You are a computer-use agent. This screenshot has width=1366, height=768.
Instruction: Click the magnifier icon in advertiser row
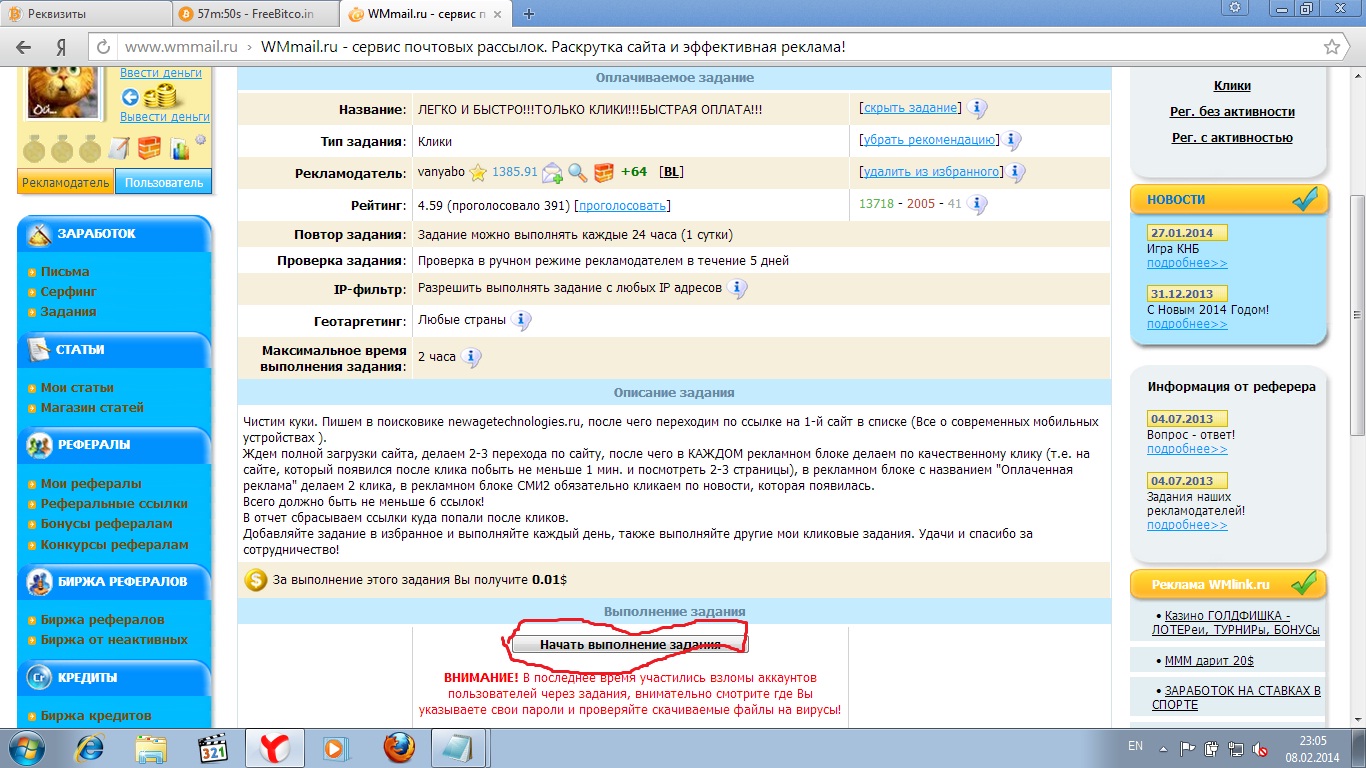point(578,173)
